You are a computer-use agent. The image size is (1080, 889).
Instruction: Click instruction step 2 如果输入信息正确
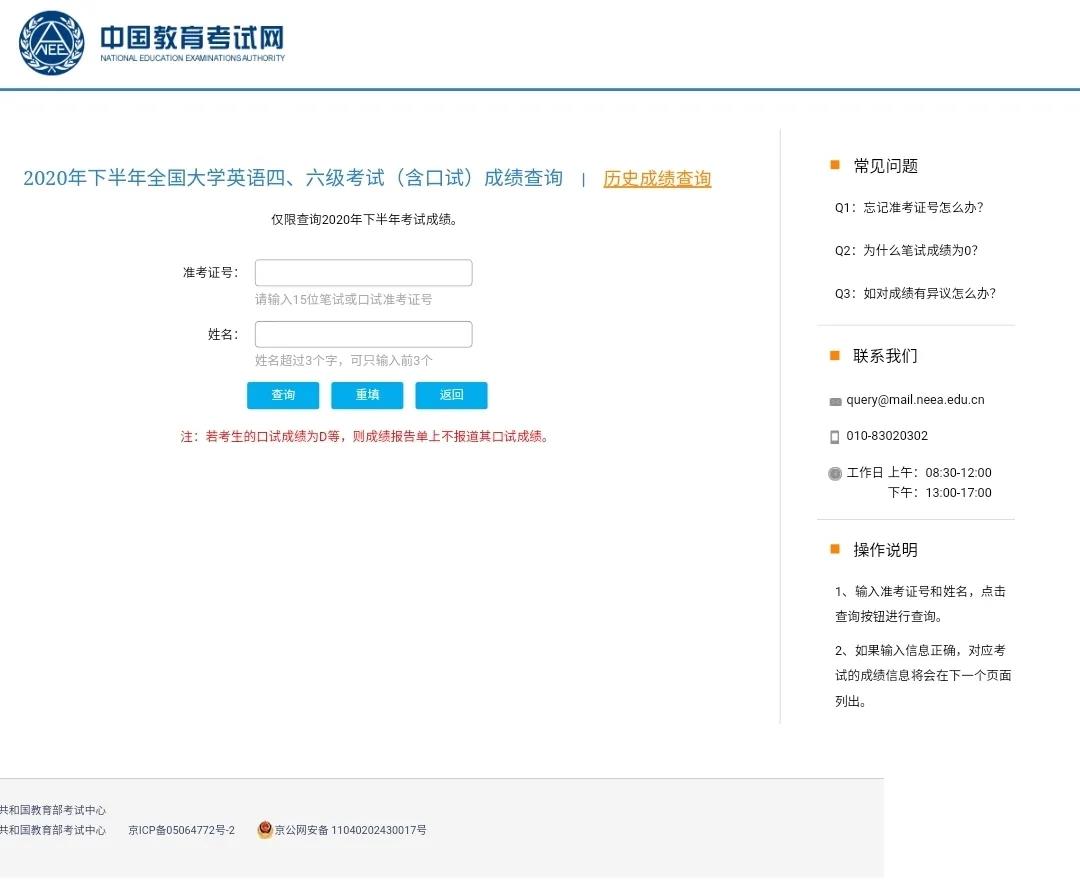pyautogui.click(x=923, y=676)
